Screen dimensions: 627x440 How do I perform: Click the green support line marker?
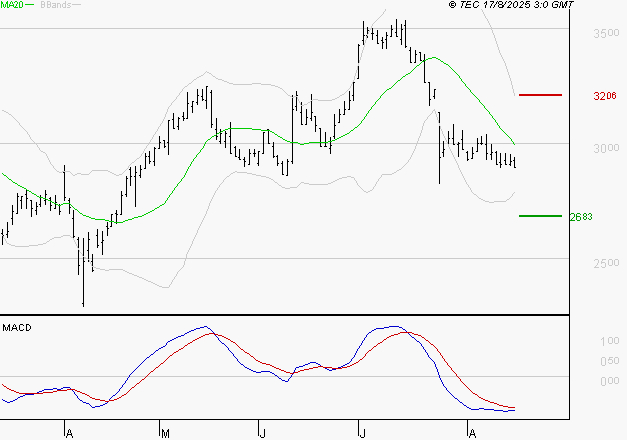coord(540,216)
